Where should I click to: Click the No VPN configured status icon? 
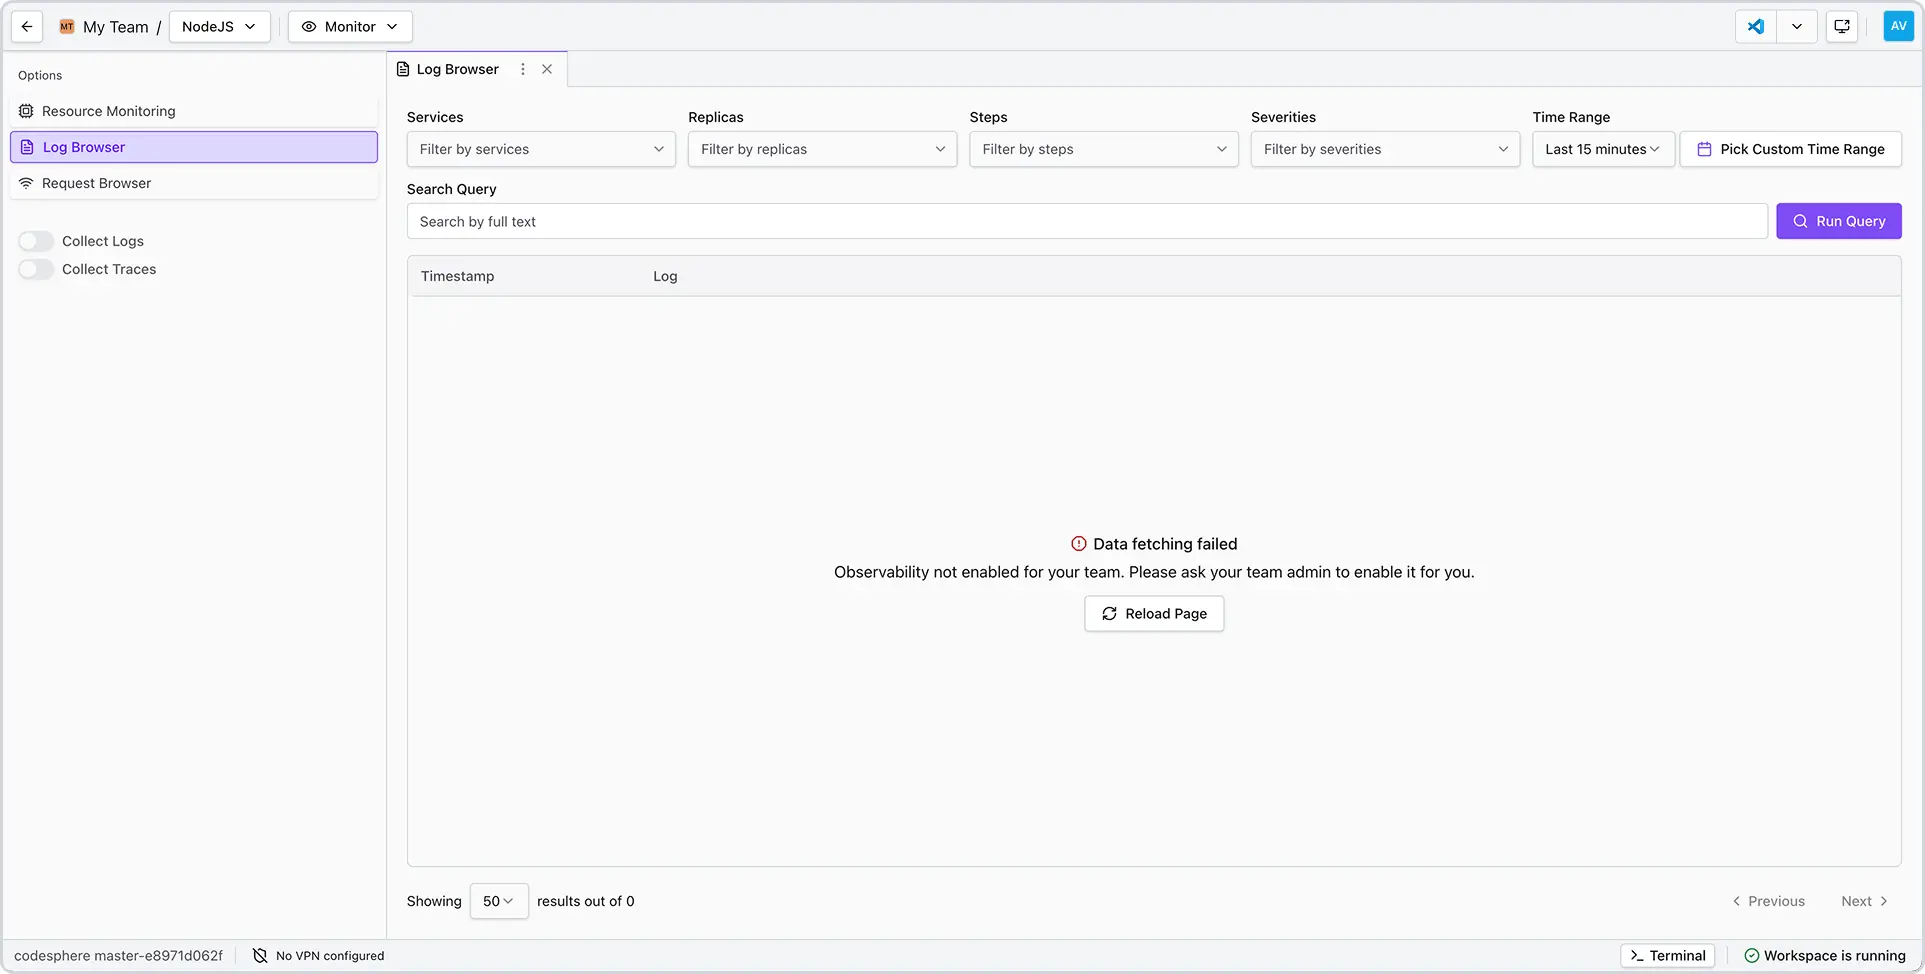[259, 955]
